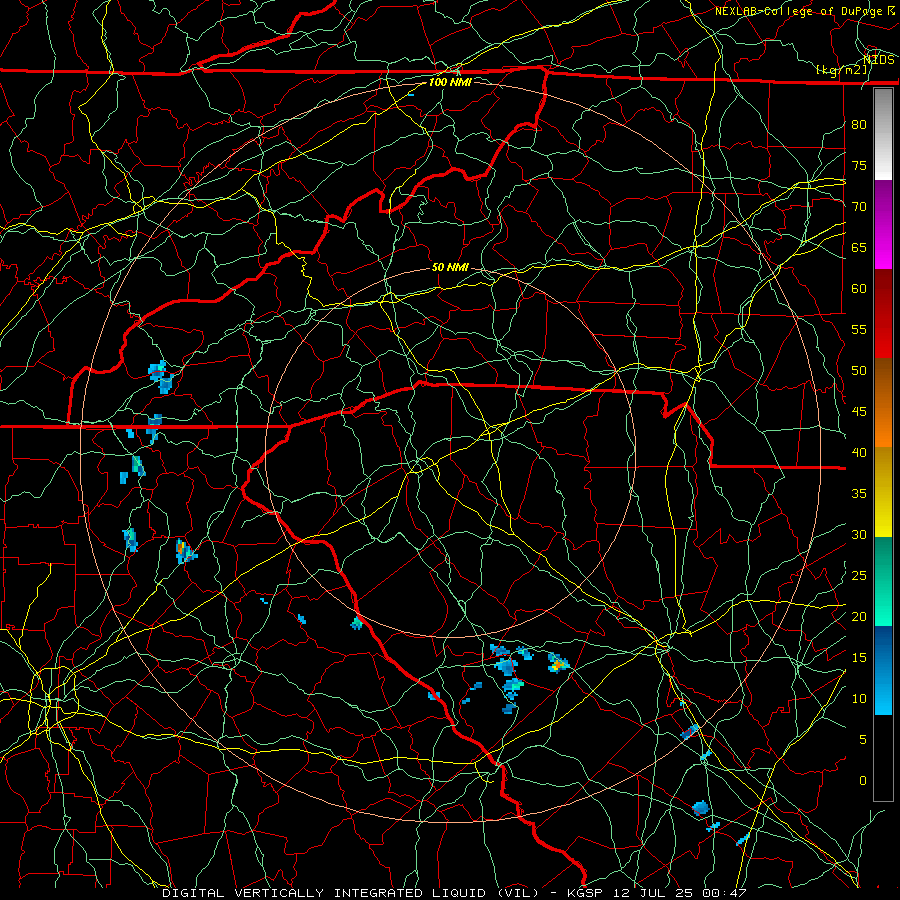Viewport: 900px width, 900px height.
Task: Click the "50 NMI" range ring label
Action: tap(450, 267)
